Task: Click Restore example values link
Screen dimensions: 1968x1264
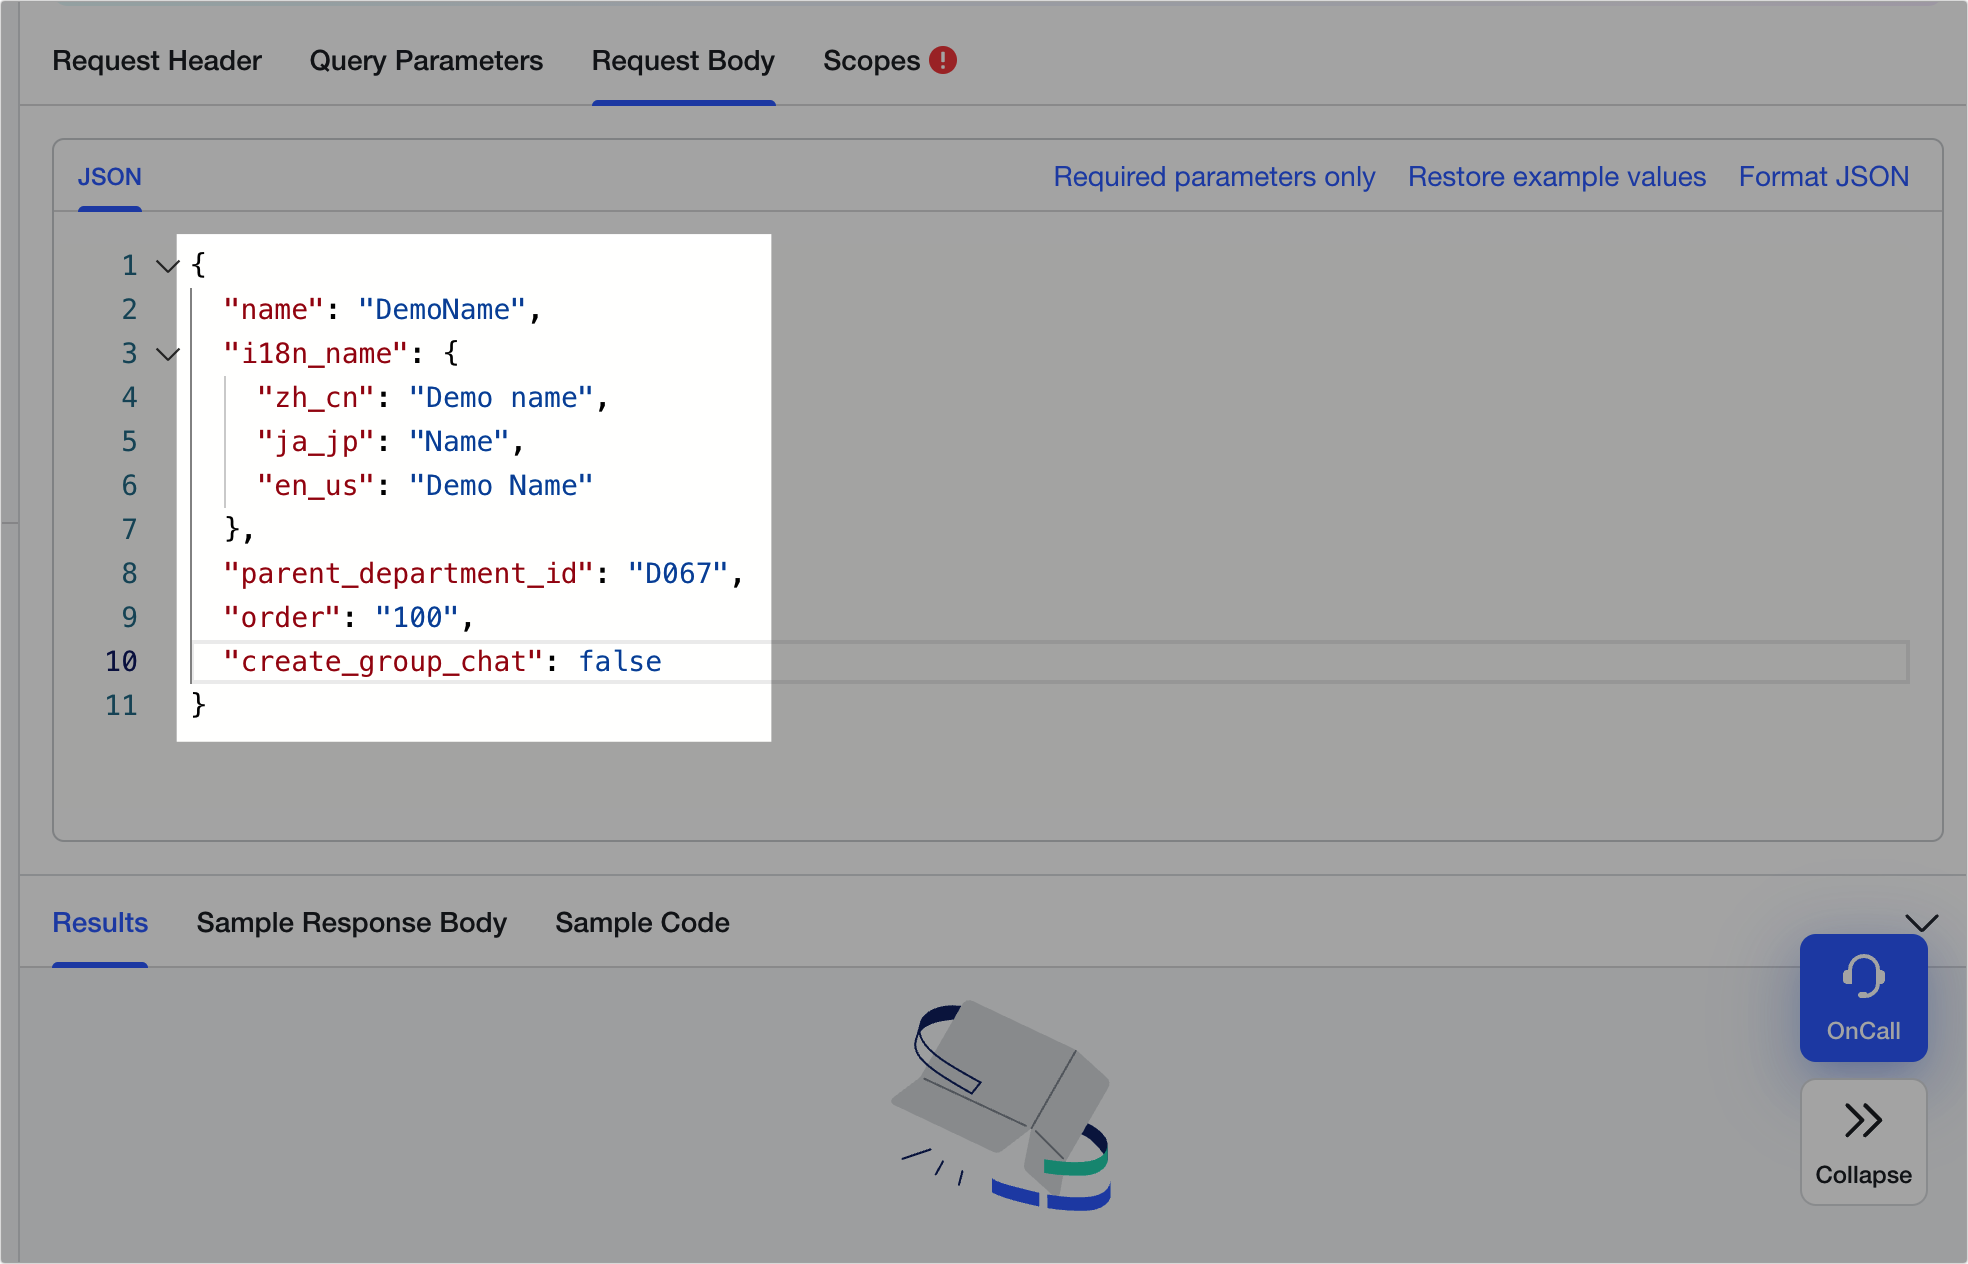Action: tap(1556, 177)
